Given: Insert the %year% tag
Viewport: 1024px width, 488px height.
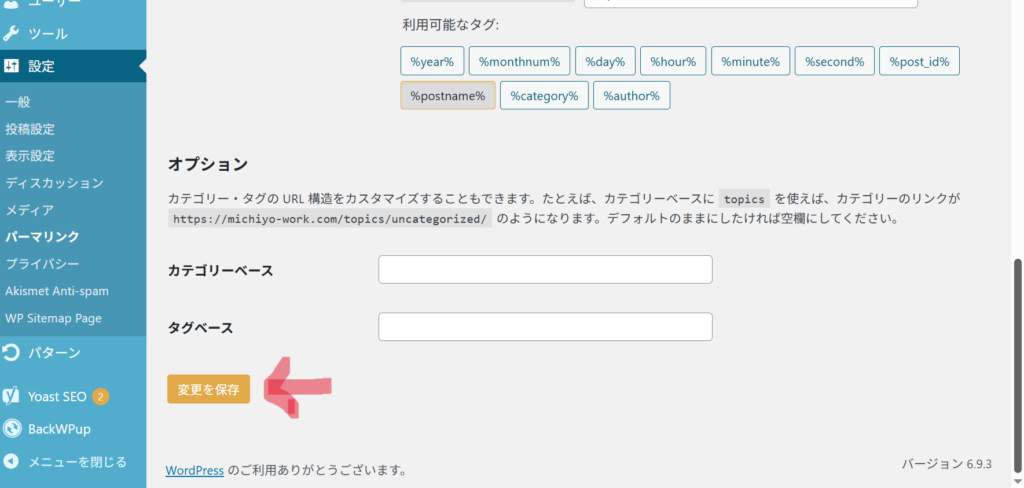Looking at the screenshot, I should click(432, 61).
